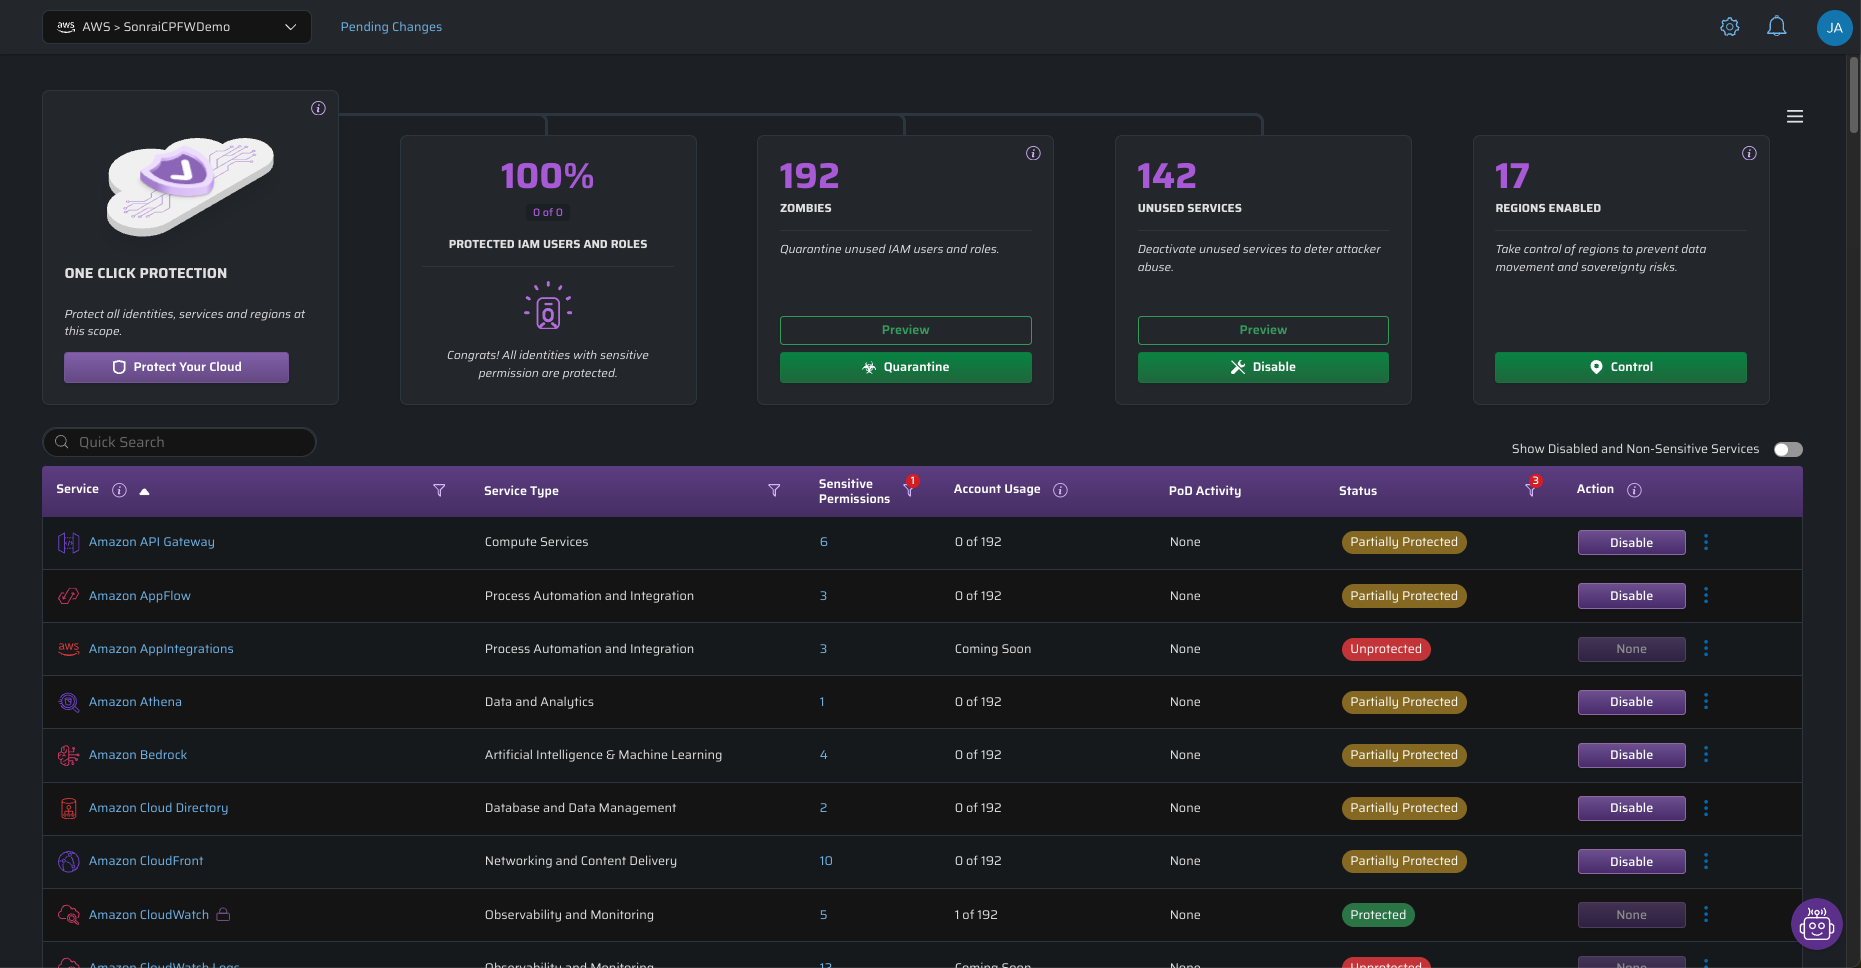Open AWS SonraiCPFWDemo scope dropdown
The image size is (1861, 968).
click(177, 27)
